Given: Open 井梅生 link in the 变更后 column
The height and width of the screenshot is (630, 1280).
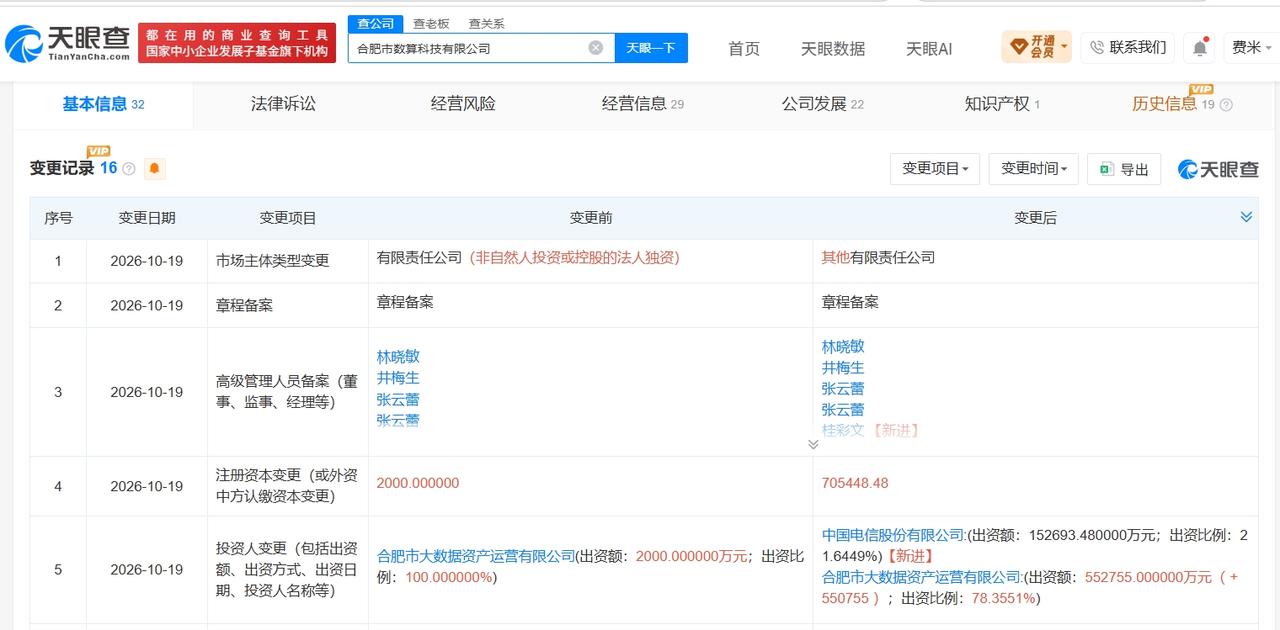Looking at the screenshot, I should (843, 367).
